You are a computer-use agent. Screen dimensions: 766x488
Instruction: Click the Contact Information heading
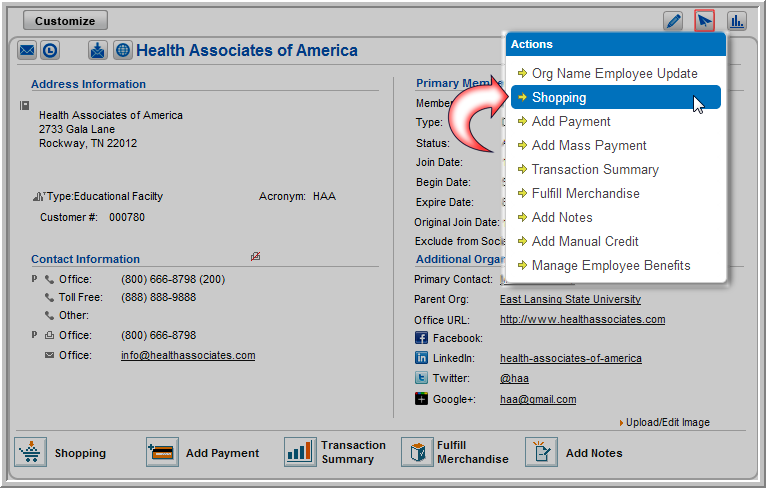tap(85, 259)
